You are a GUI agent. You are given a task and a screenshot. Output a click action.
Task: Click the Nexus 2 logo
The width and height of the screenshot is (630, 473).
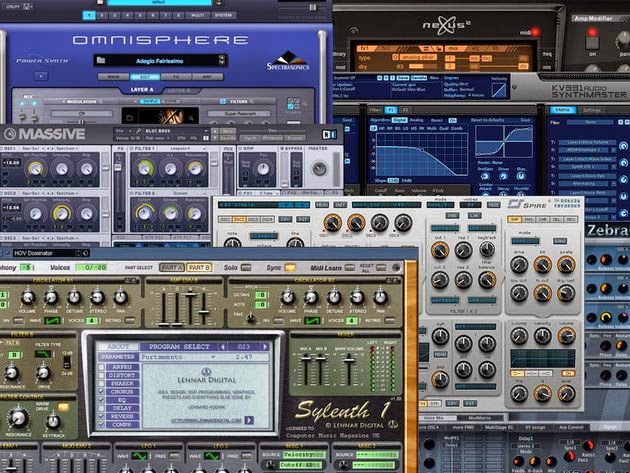click(446, 25)
